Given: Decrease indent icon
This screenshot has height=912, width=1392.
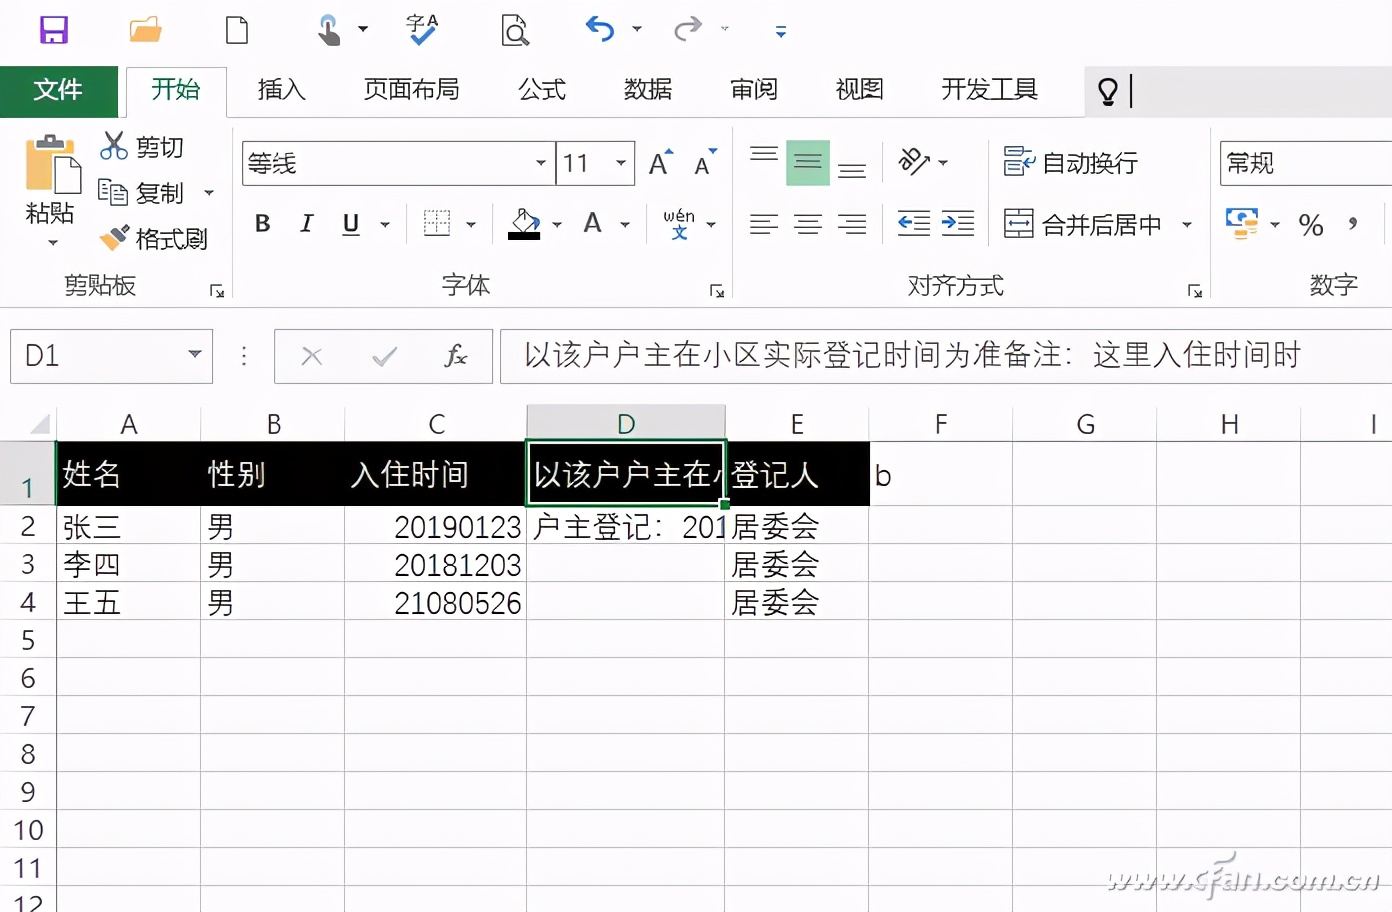Looking at the screenshot, I should coord(914,224).
